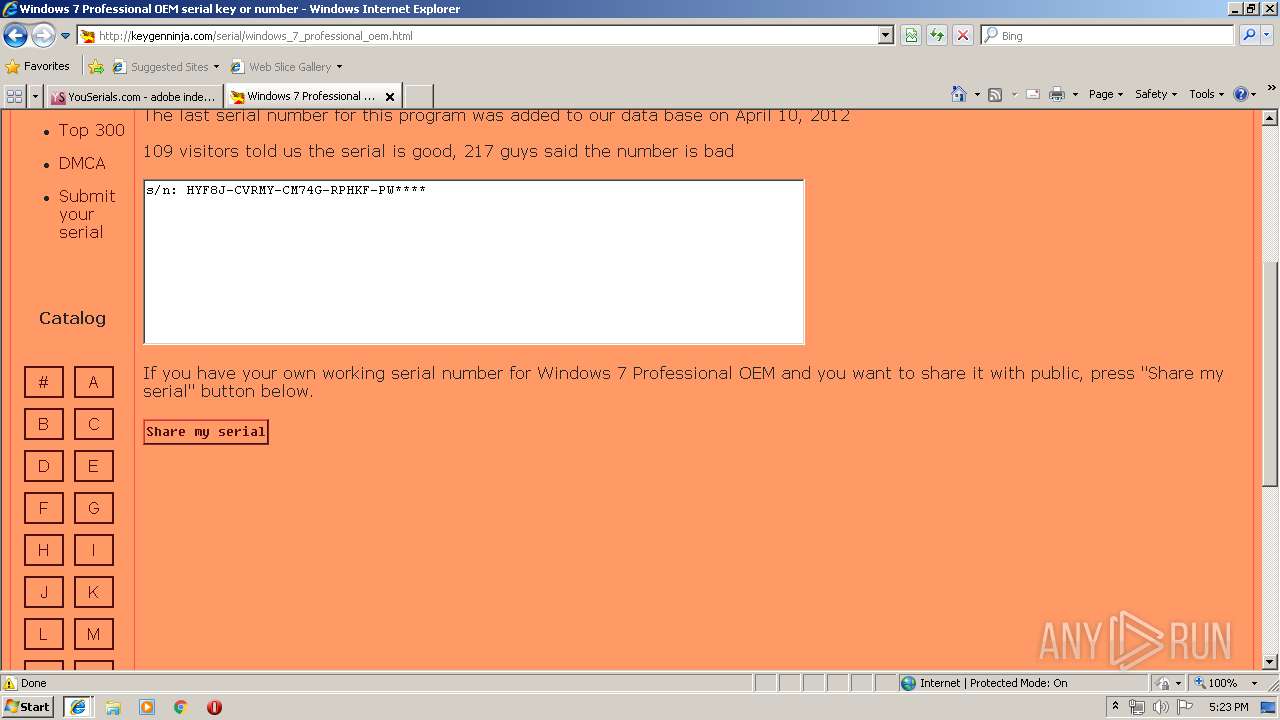Close the Windows 7 Professional tab
Image resolution: width=1280 pixels, height=720 pixels.
tap(390, 97)
